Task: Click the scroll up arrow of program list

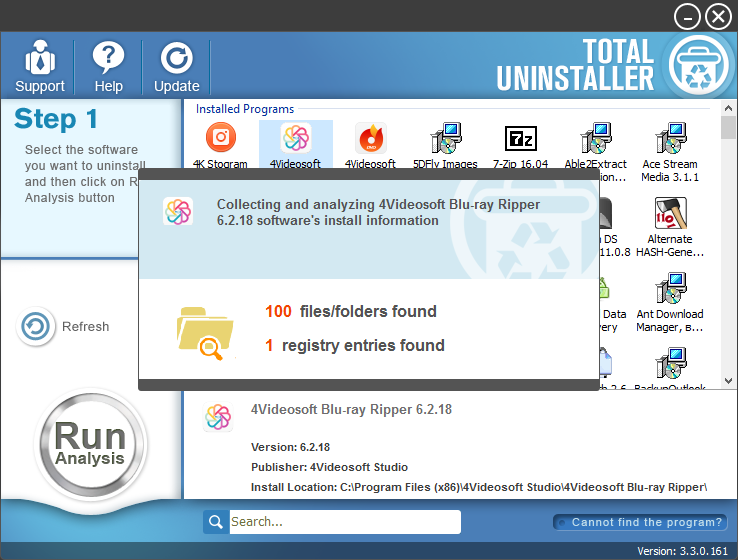Action: 728,108
